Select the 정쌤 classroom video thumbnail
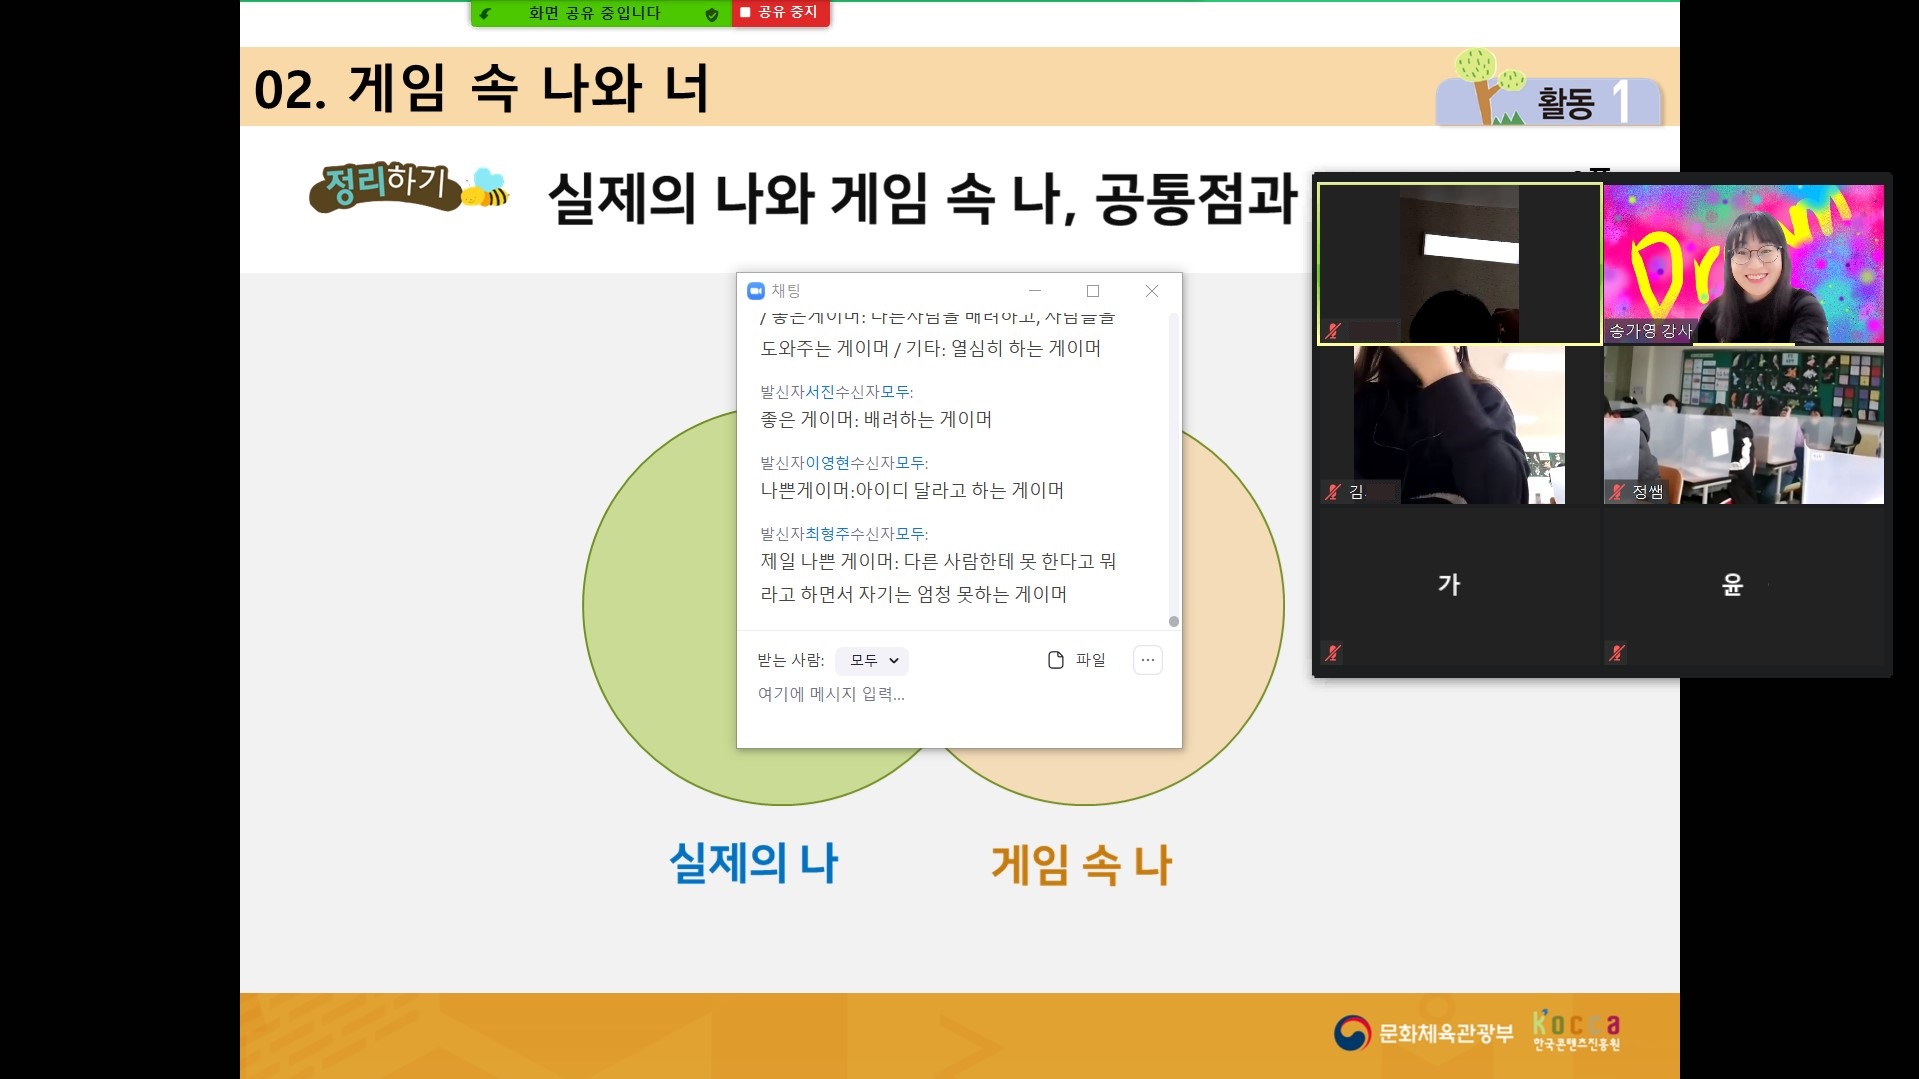The height and width of the screenshot is (1079, 1919). tap(1743, 425)
